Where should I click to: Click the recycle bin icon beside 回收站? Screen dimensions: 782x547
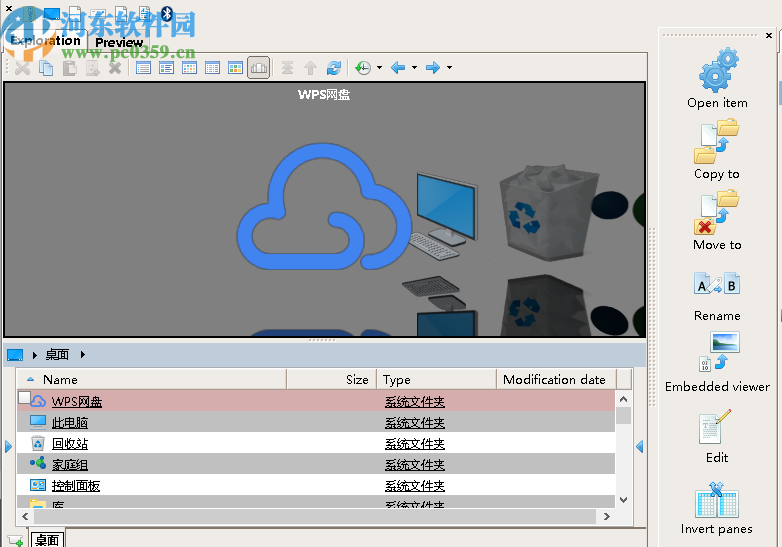coord(38,443)
